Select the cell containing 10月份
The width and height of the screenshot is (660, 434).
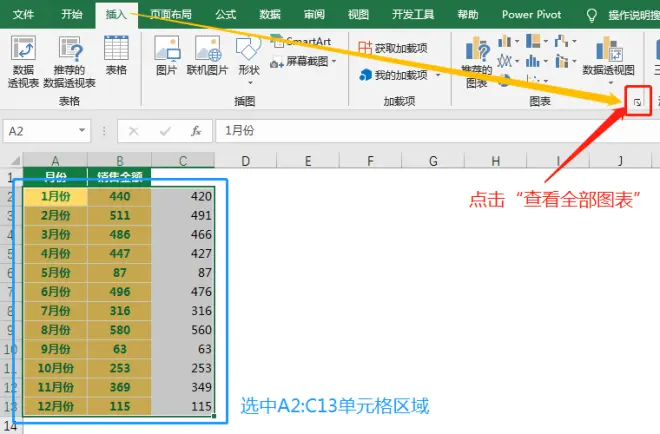click(x=56, y=368)
